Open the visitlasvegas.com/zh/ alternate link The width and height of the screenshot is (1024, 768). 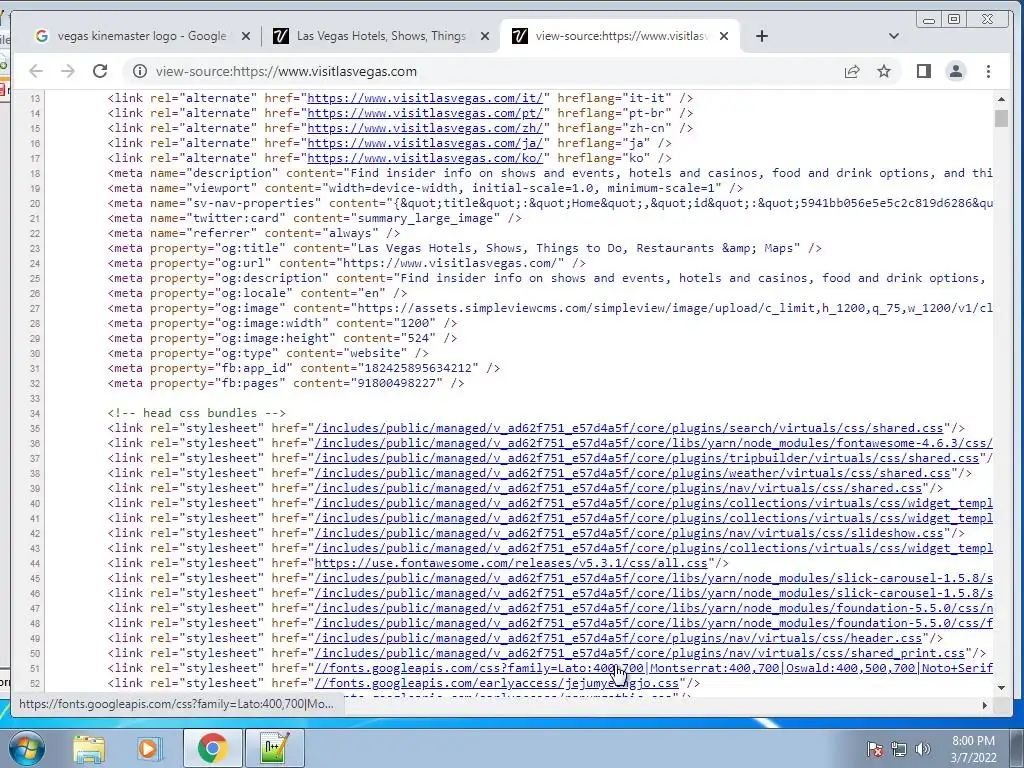[x=425, y=128]
